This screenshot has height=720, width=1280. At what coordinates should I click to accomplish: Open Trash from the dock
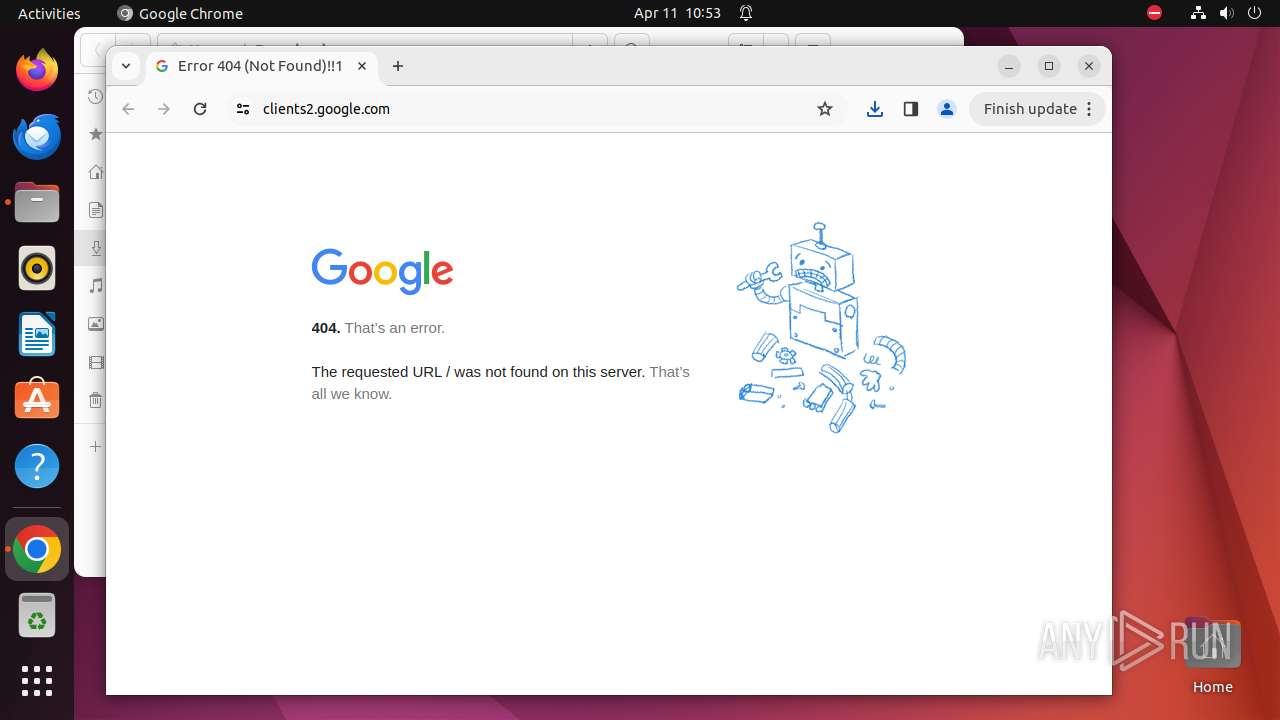click(37, 615)
